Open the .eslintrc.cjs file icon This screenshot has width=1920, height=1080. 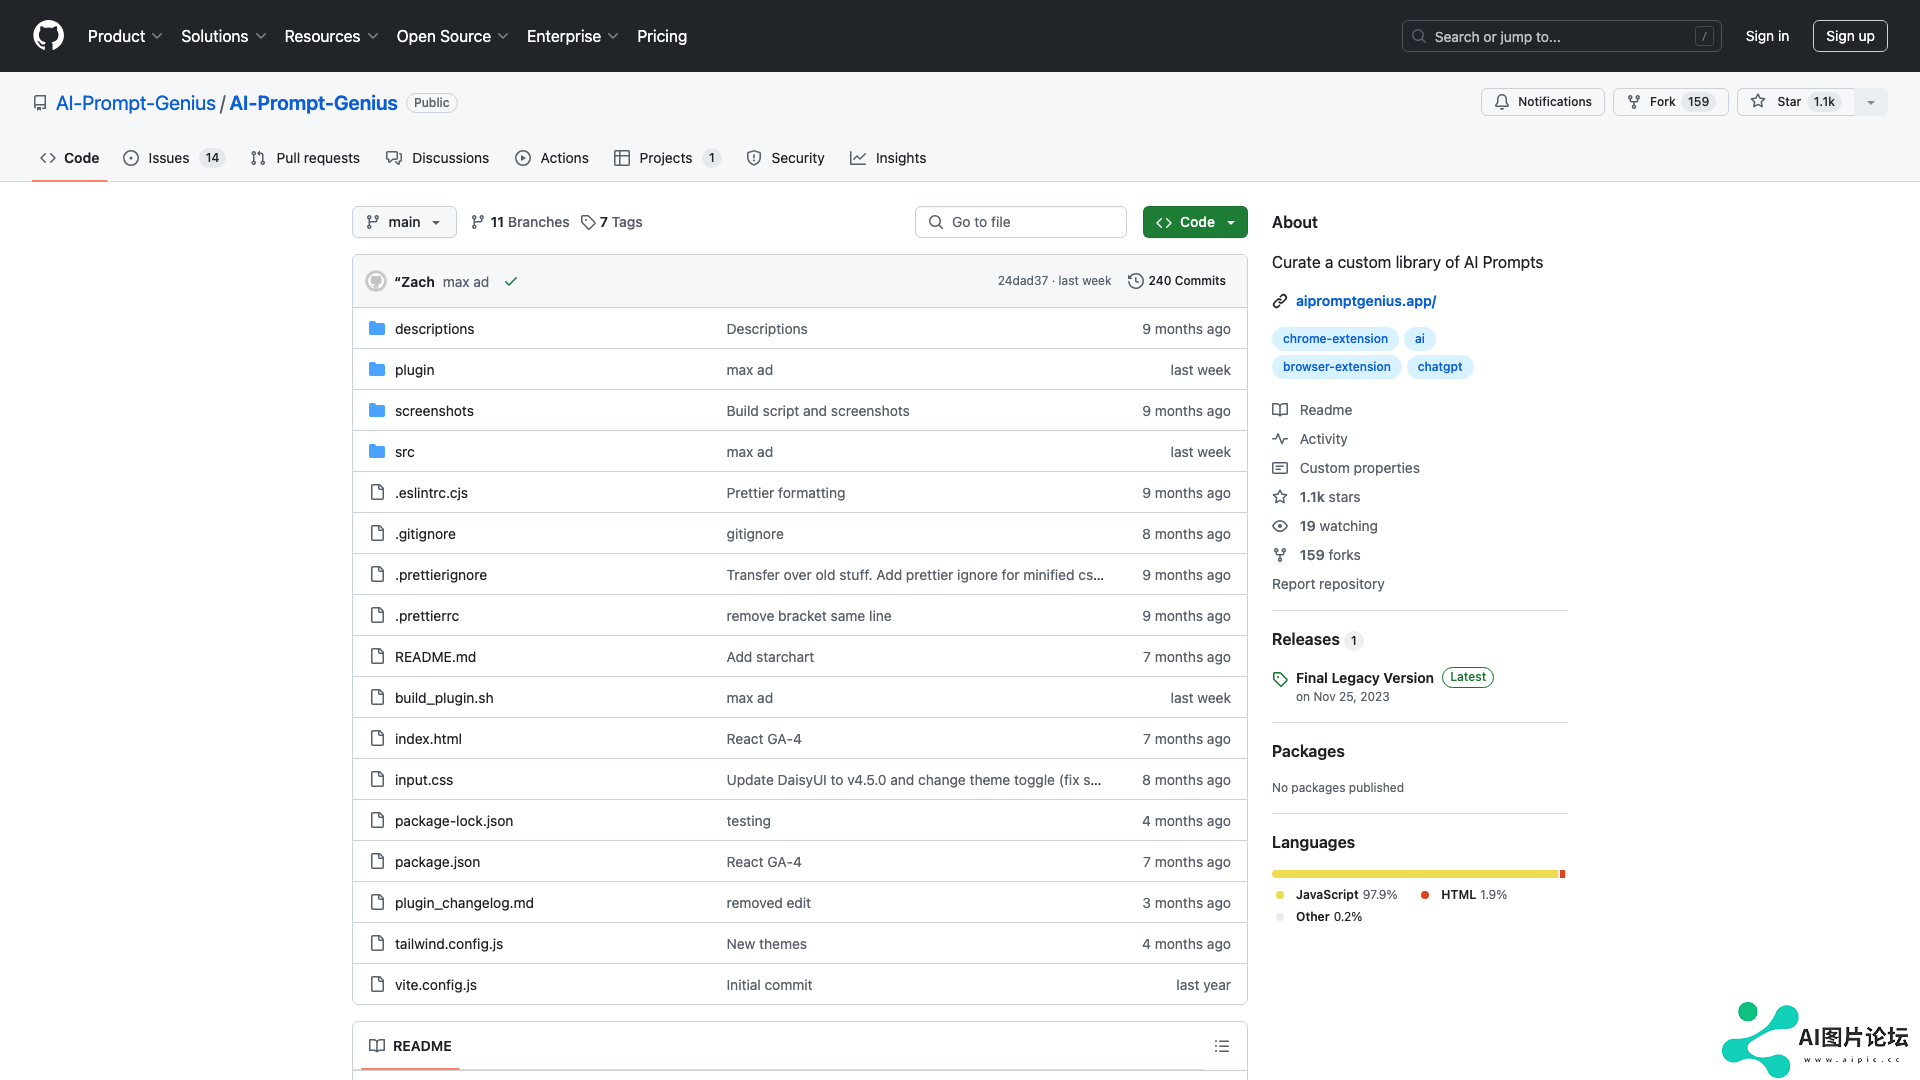[377, 493]
